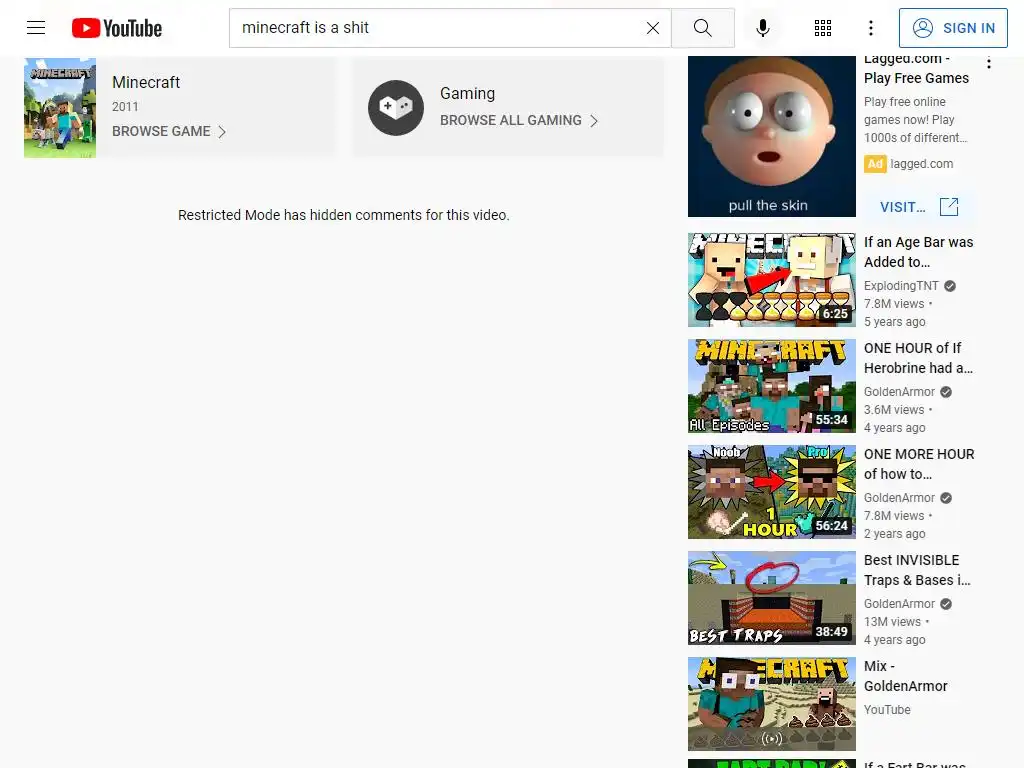1024x768 pixels.
Task: Go to the YouTube home logo
Action: point(117,28)
